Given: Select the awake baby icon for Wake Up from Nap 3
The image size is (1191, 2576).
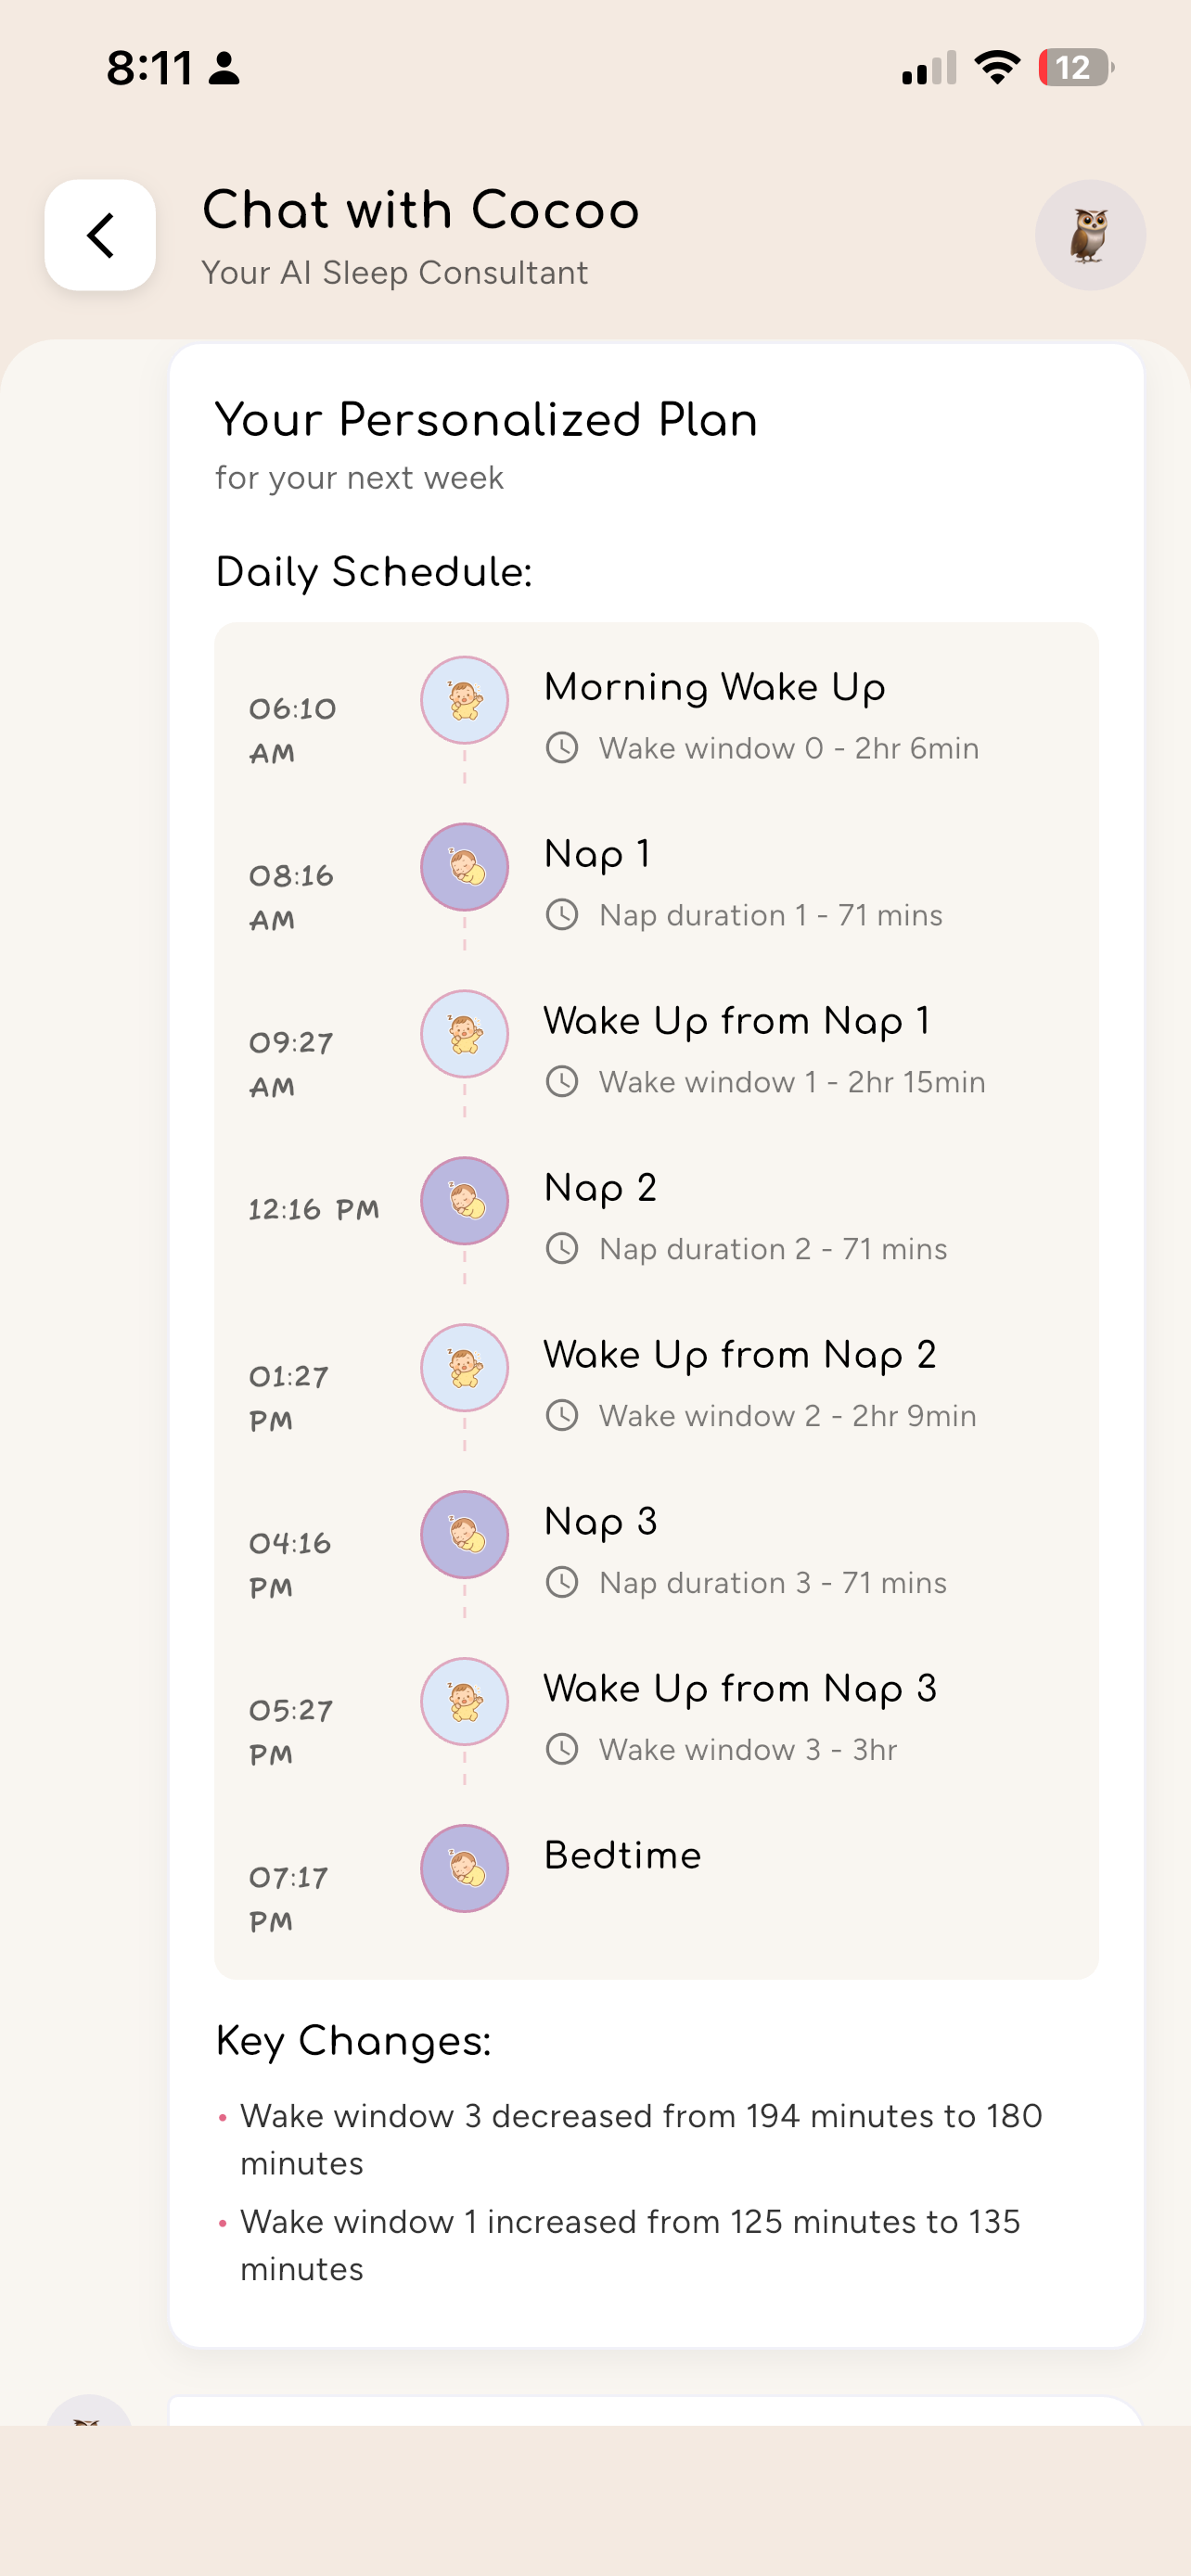Looking at the screenshot, I should [464, 1702].
